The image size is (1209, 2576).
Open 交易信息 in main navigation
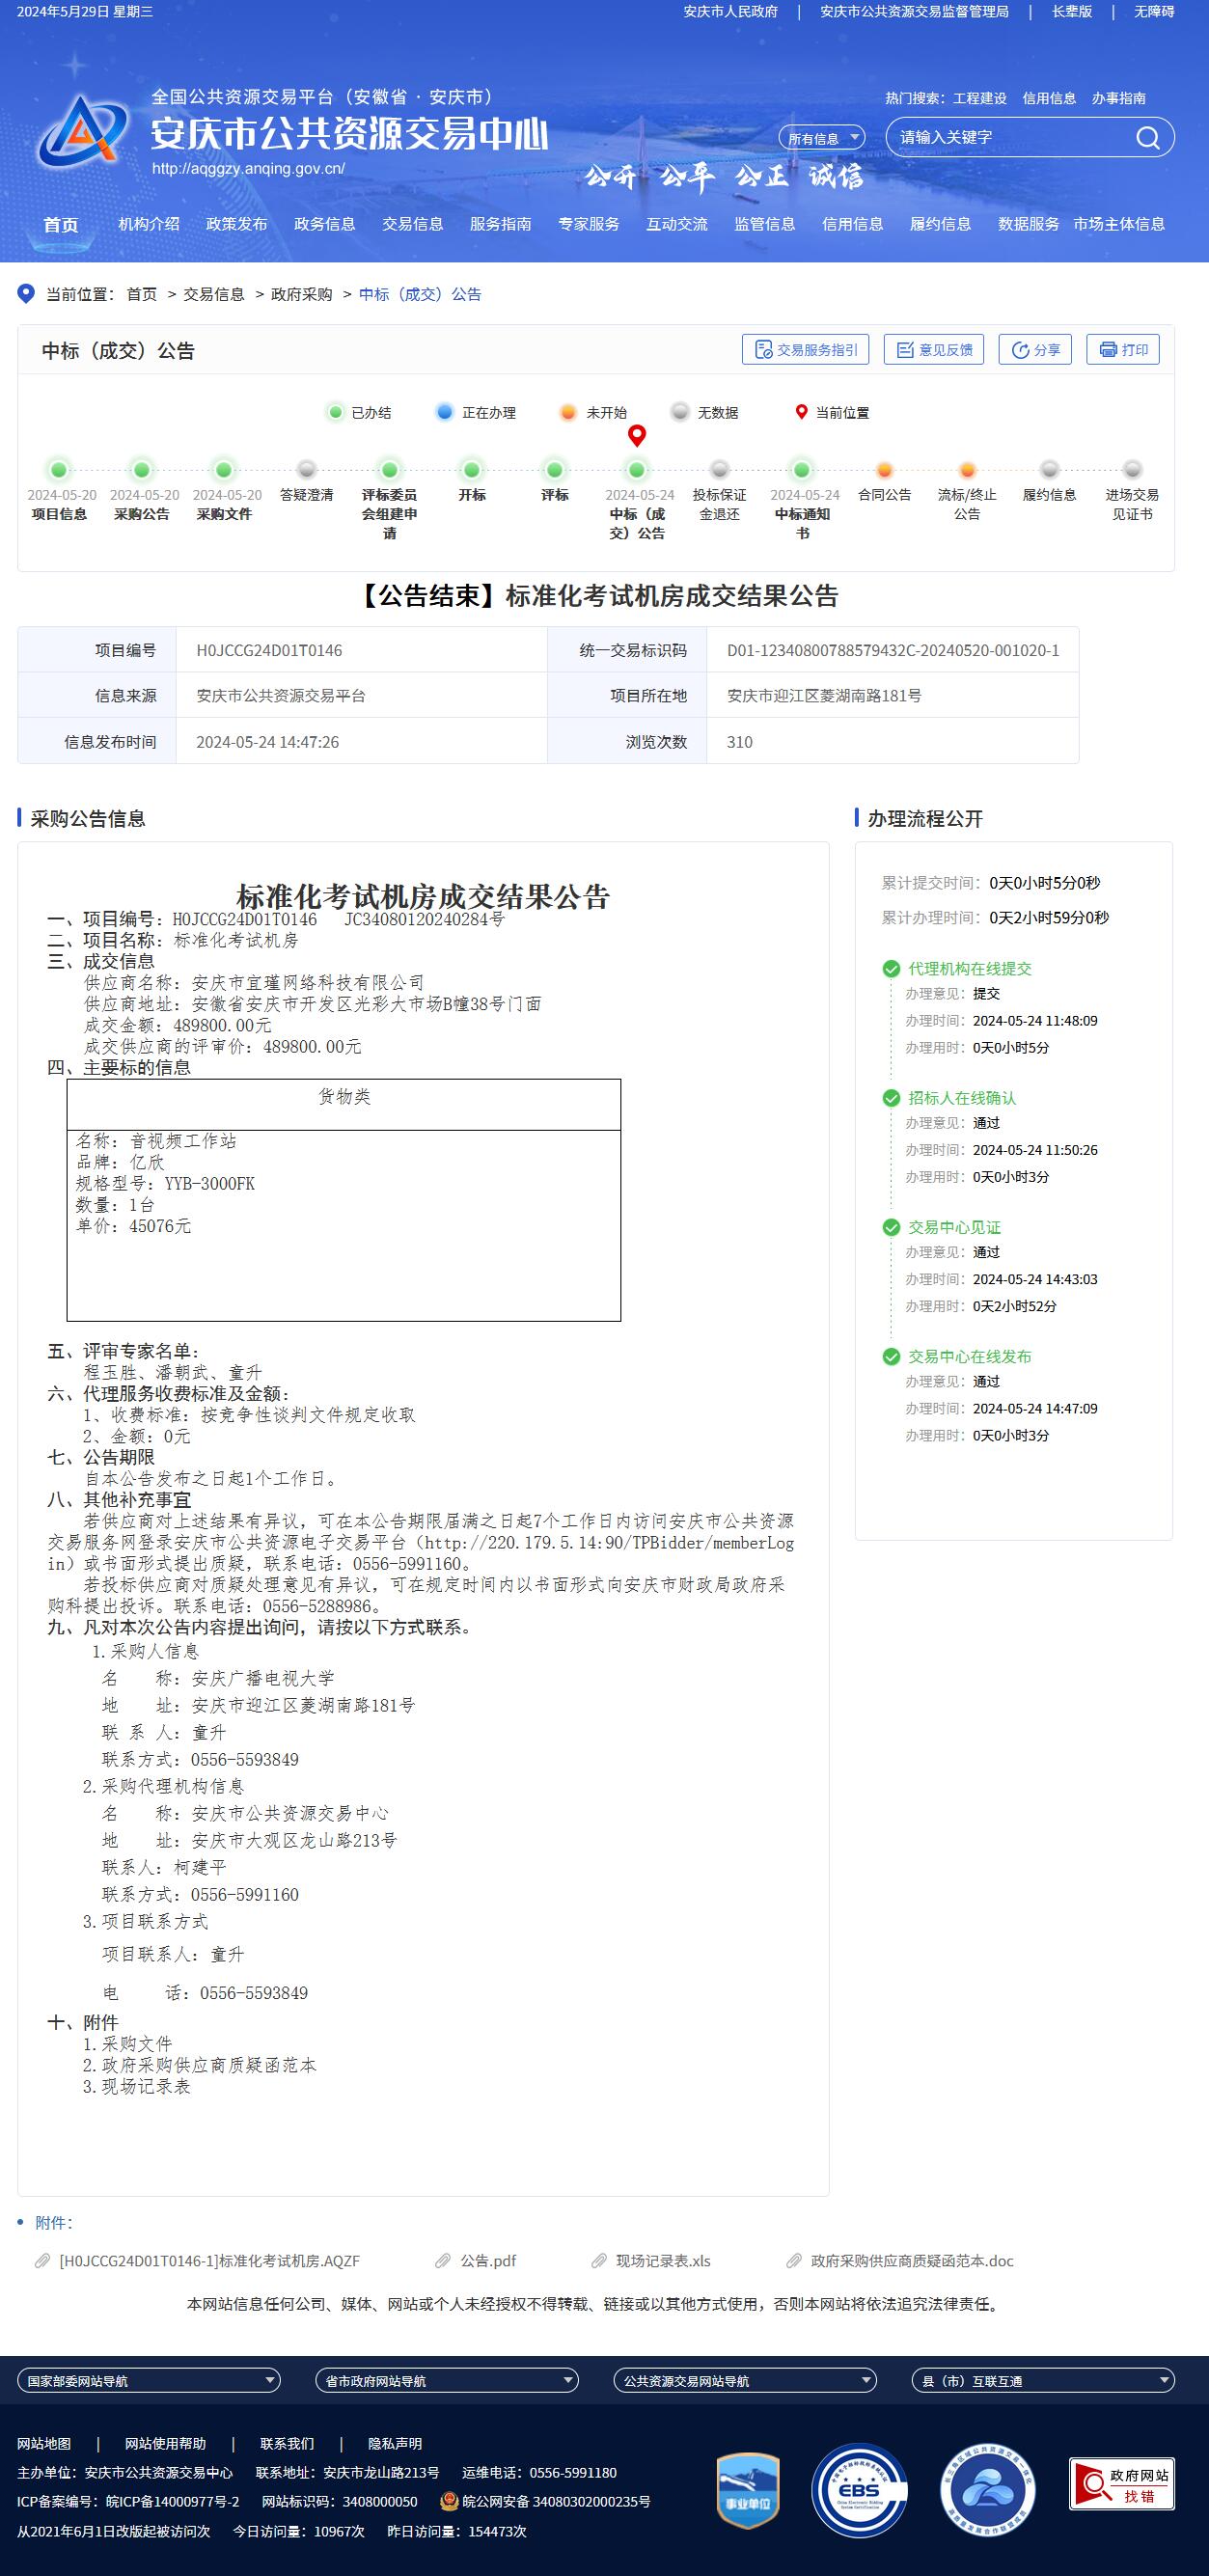click(412, 224)
